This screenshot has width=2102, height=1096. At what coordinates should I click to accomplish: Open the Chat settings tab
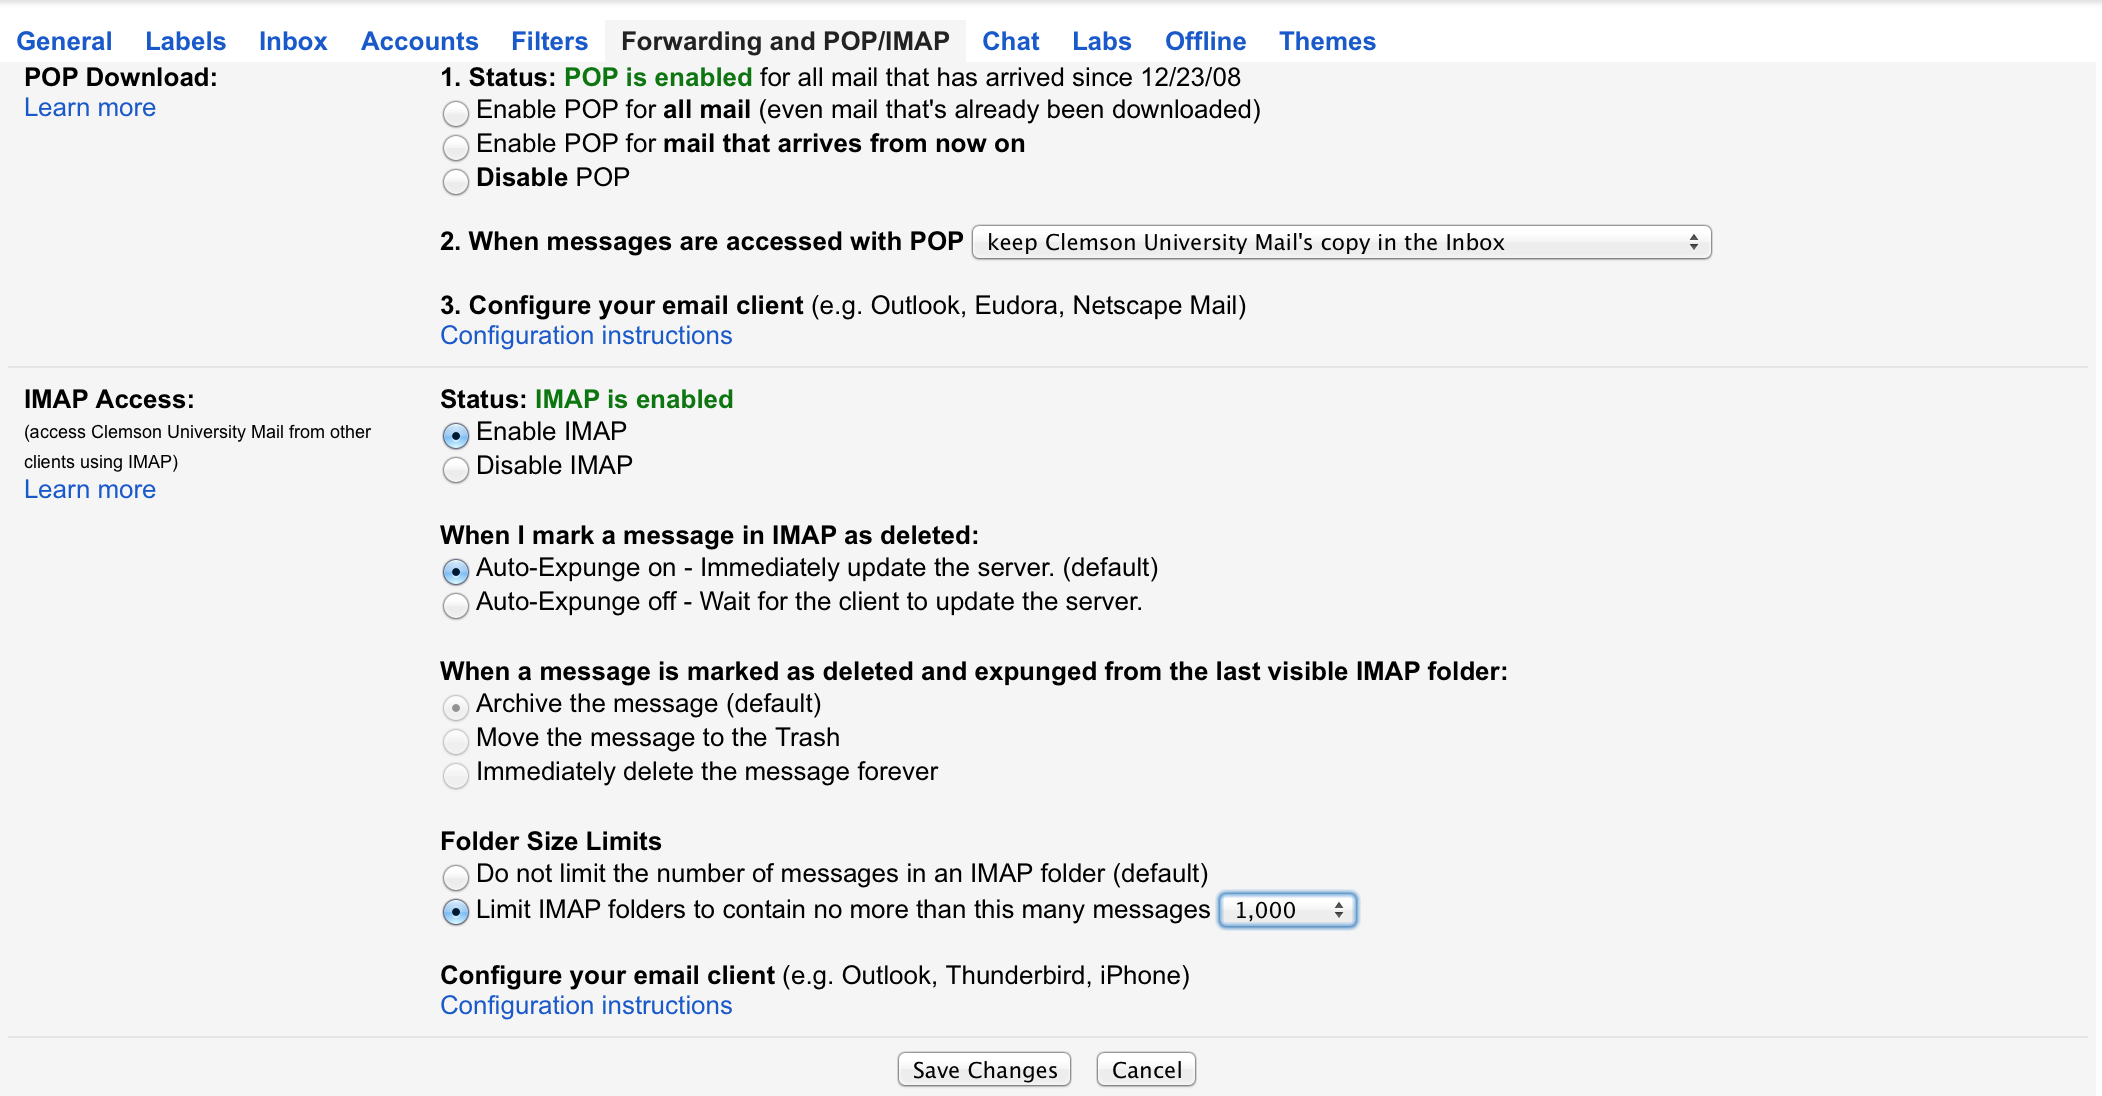point(1010,41)
